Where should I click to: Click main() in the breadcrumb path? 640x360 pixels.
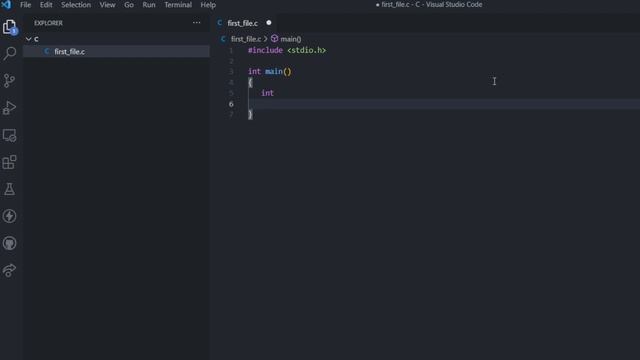pyautogui.click(x=291, y=39)
